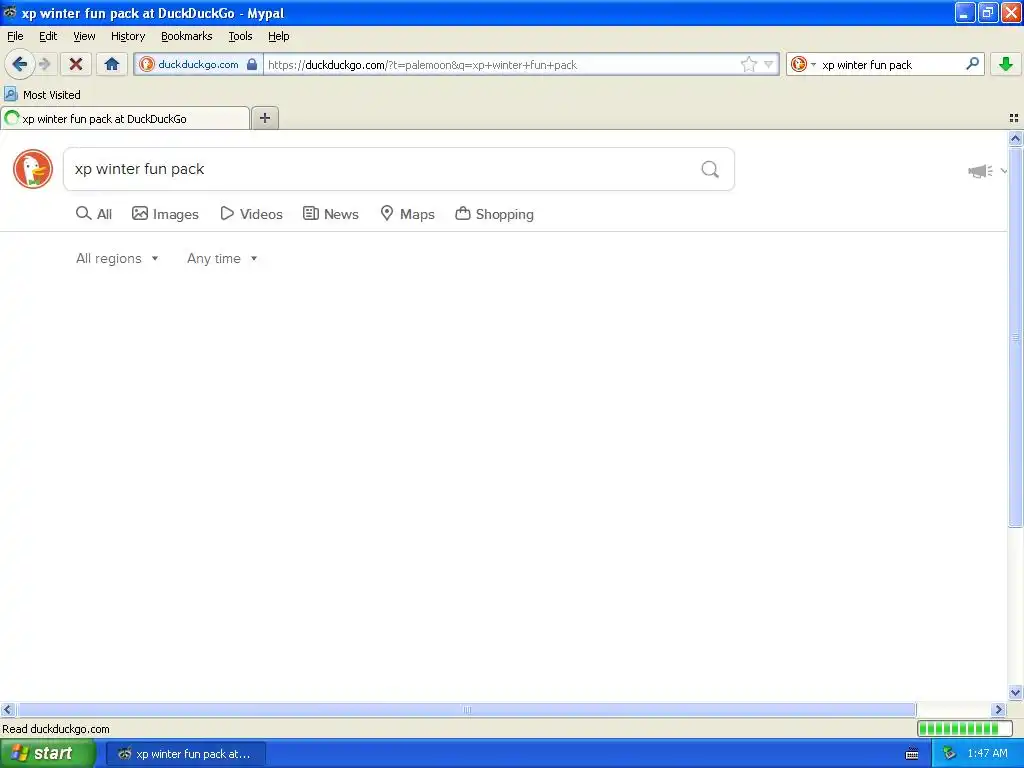Open the Help menu
Image resolution: width=1024 pixels, height=768 pixels.
278,36
